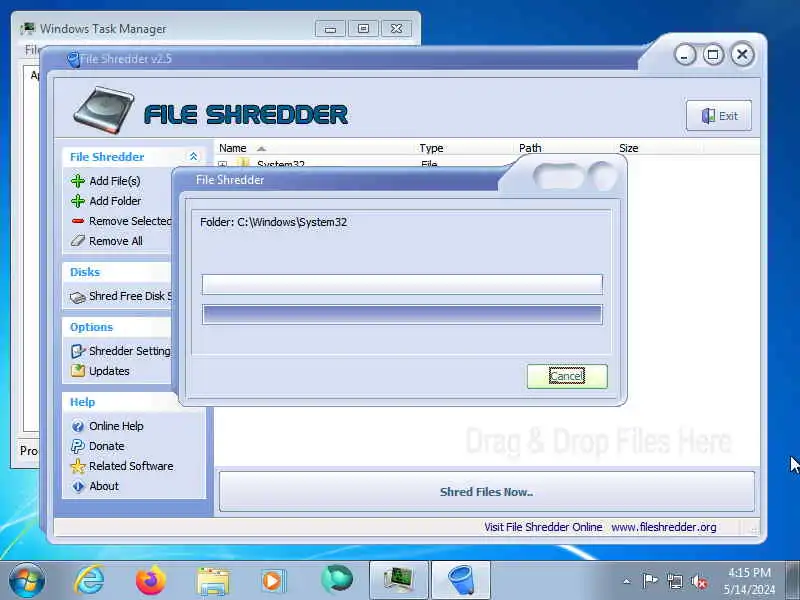Launch Firefox from the taskbar
800x600 pixels.
151,580
